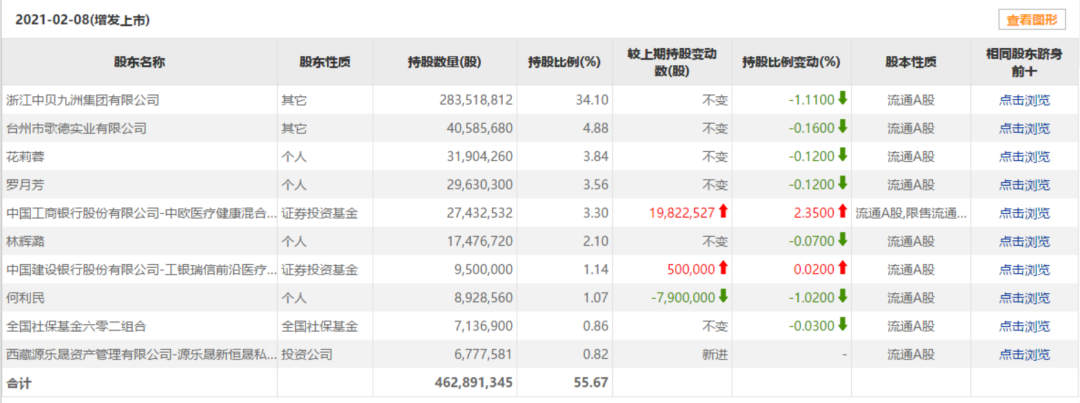Open 点击浏览 link in 花莉蓉 row

1024,156
